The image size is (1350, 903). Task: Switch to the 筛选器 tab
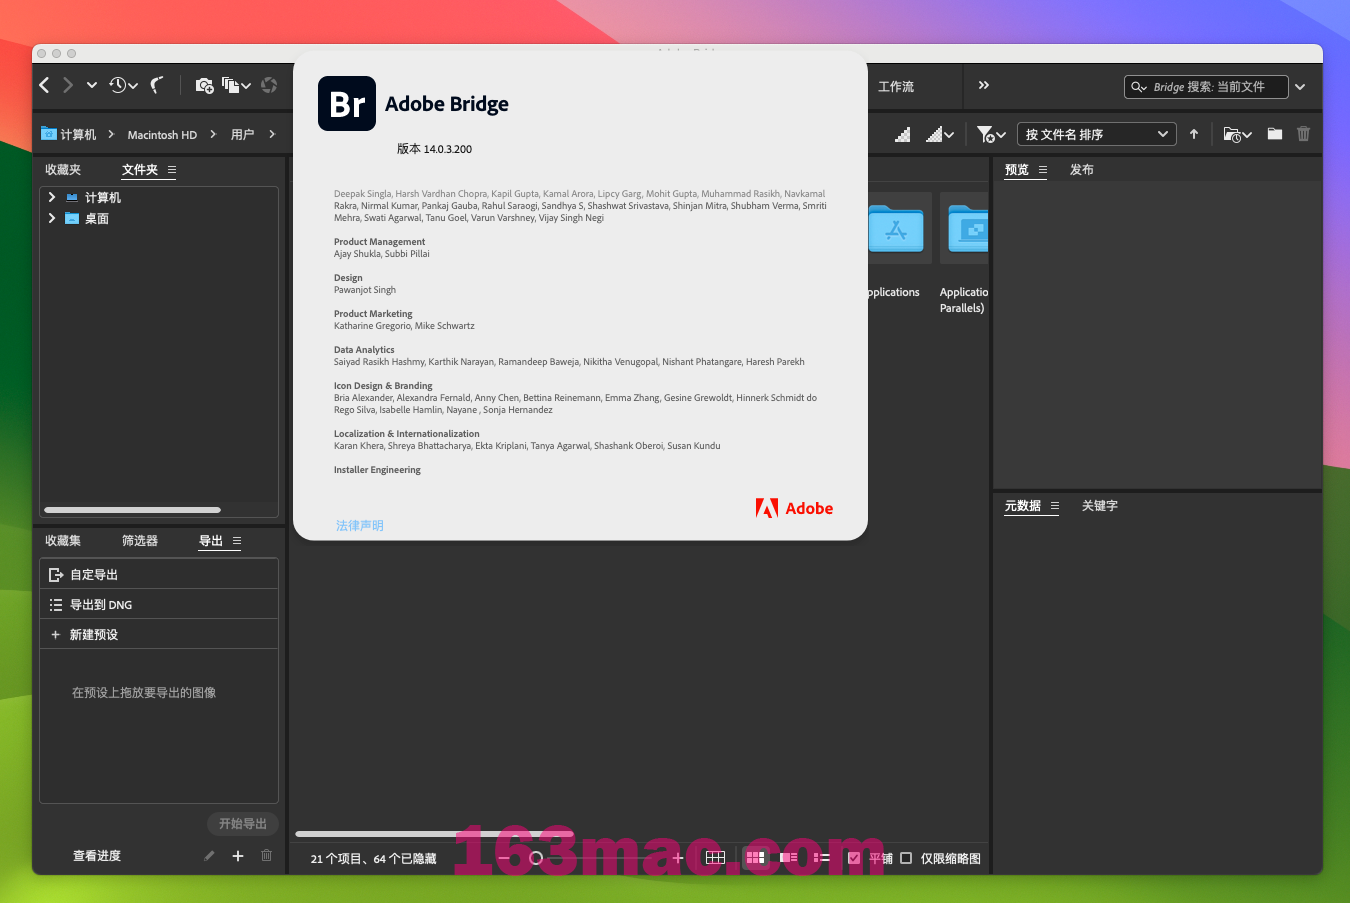140,541
